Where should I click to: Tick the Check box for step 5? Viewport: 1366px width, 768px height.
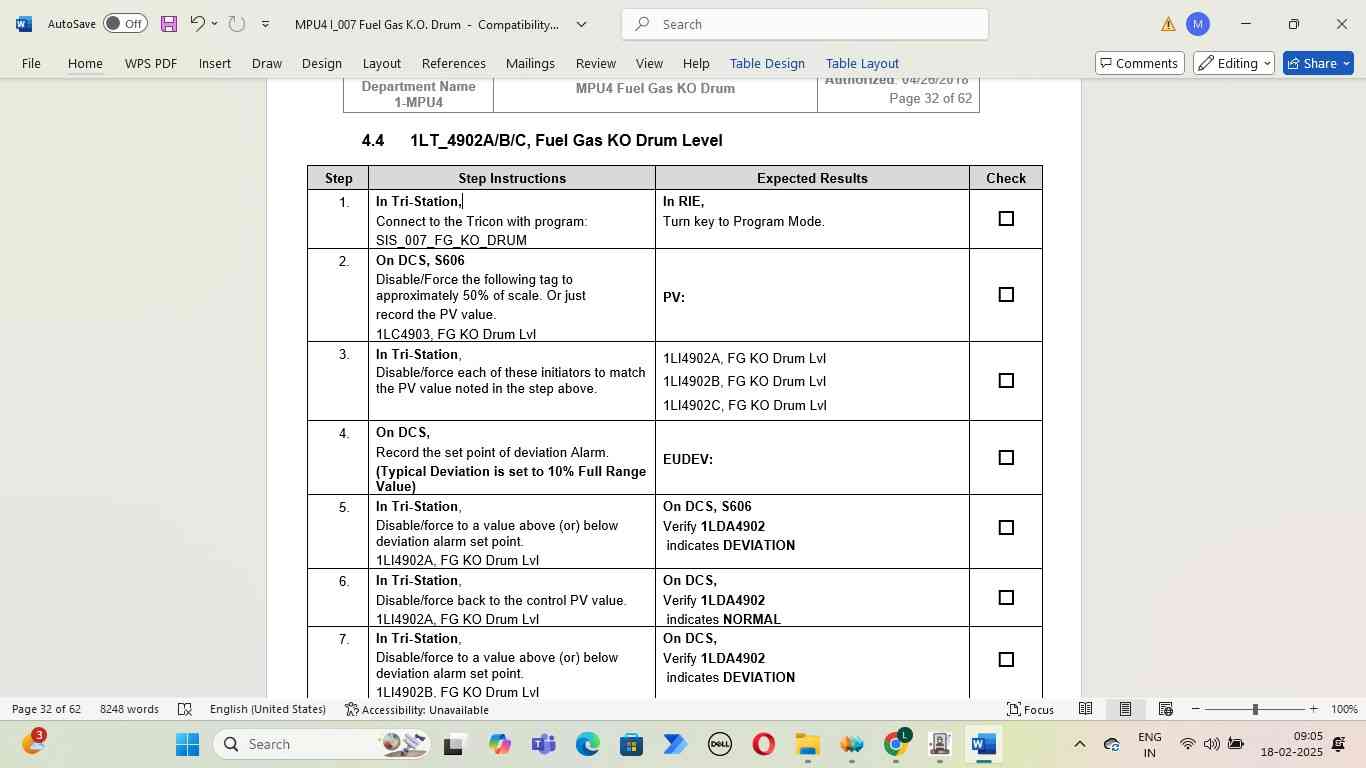point(1006,528)
